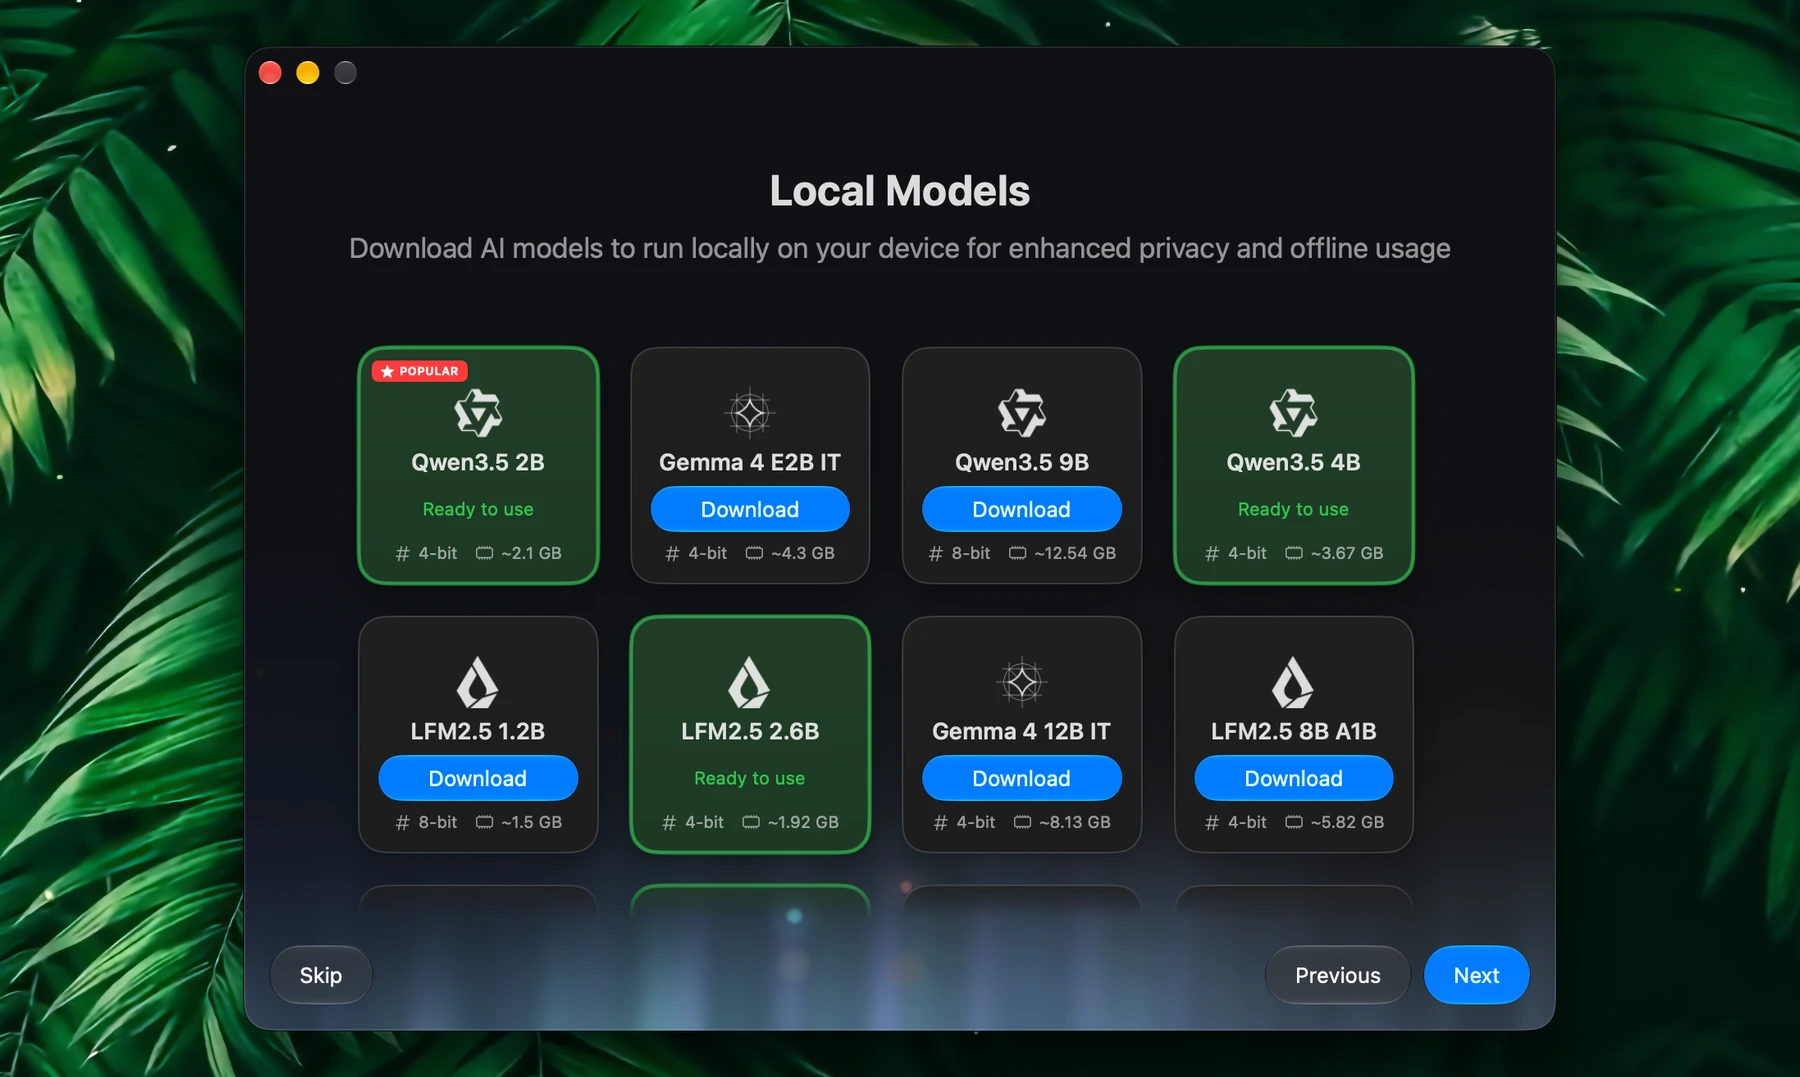The width and height of the screenshot is (1800, 1077).
Task: Click the Gemma logo on Gemma 4 12B IT card
Action: [x=1022, y=682]
